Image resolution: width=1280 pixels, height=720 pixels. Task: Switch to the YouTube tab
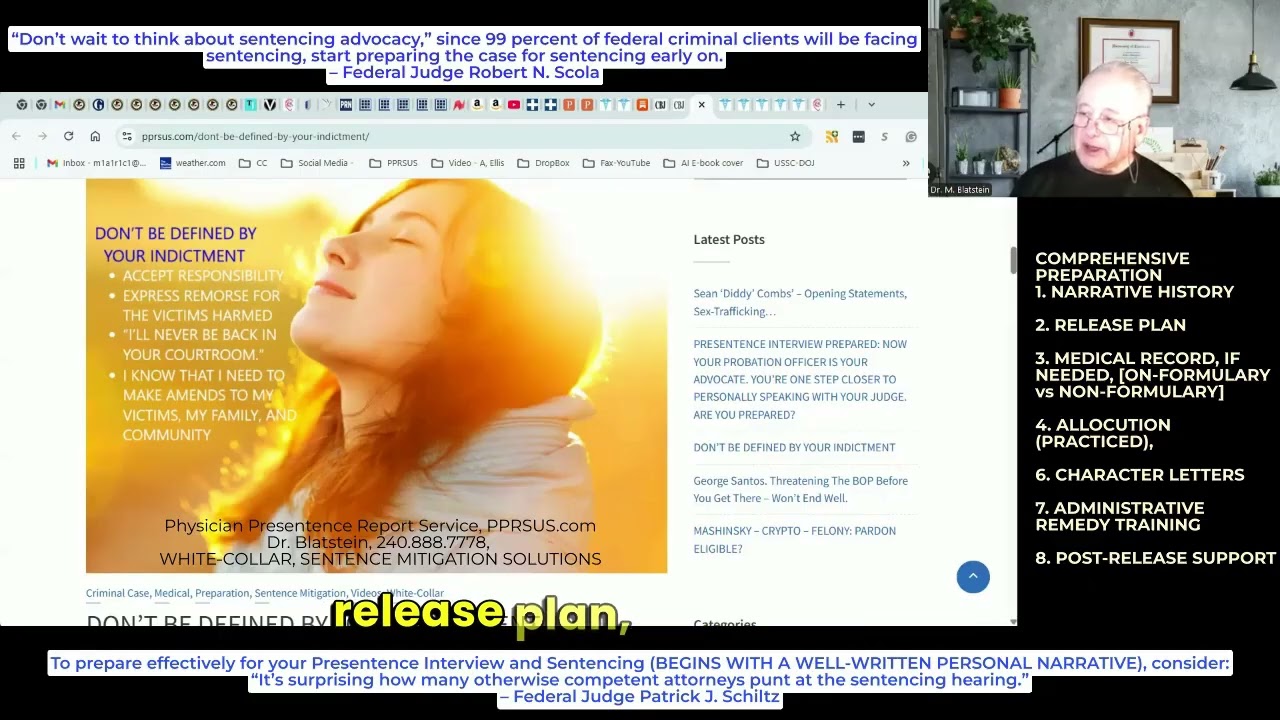[513, 104]
